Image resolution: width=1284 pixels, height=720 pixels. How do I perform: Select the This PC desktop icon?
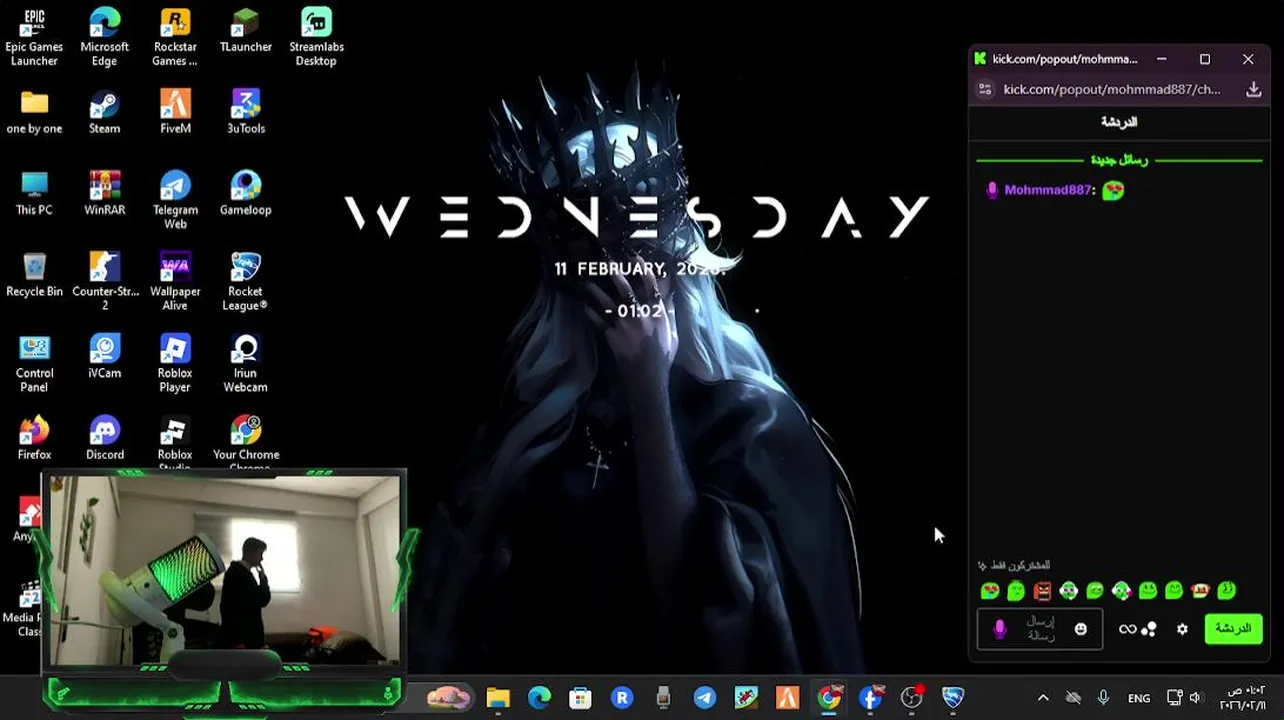34,193
